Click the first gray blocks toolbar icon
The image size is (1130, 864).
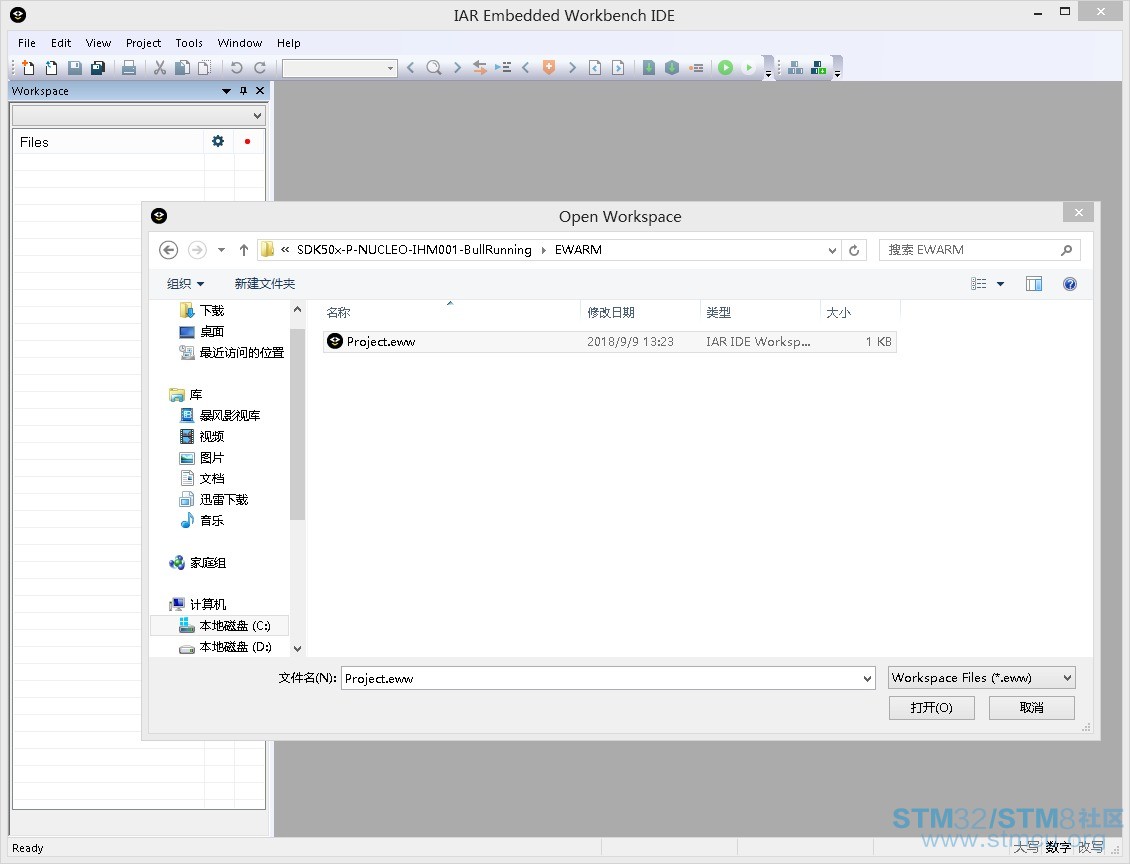[796, 68]
